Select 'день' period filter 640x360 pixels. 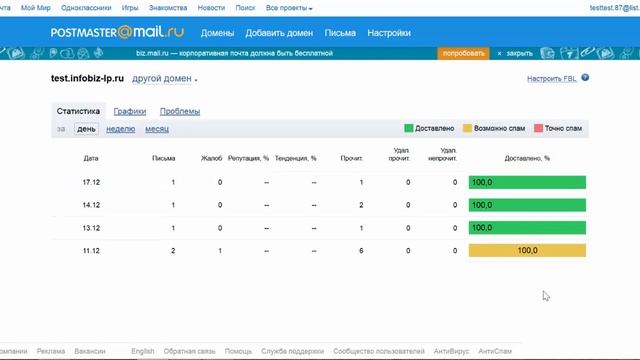click(87, 129)
